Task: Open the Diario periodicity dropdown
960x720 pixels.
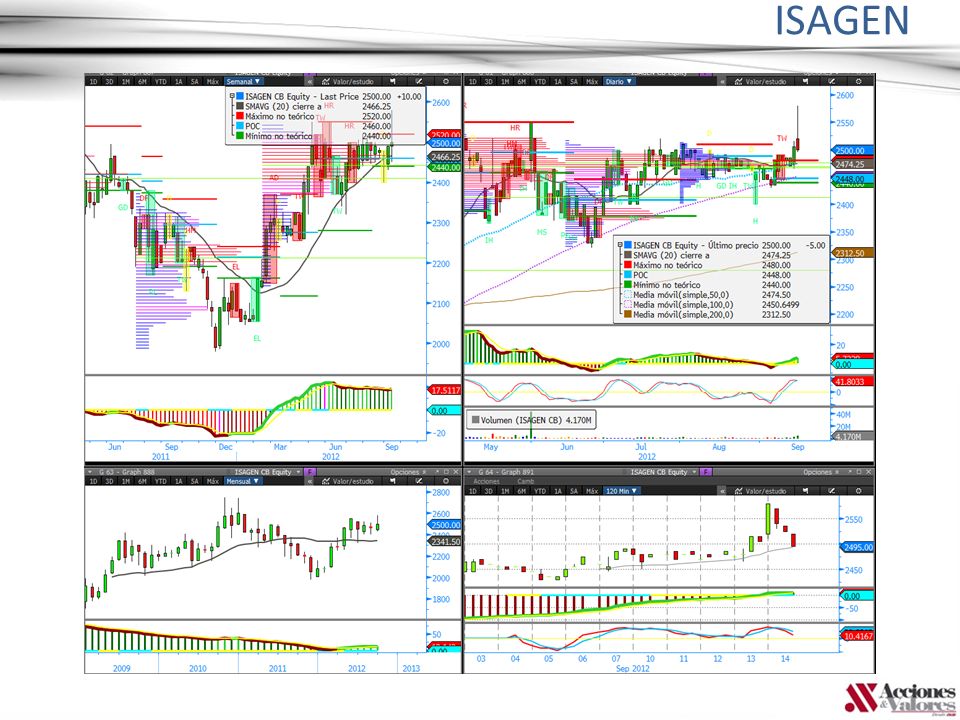Action: (618, 81)
